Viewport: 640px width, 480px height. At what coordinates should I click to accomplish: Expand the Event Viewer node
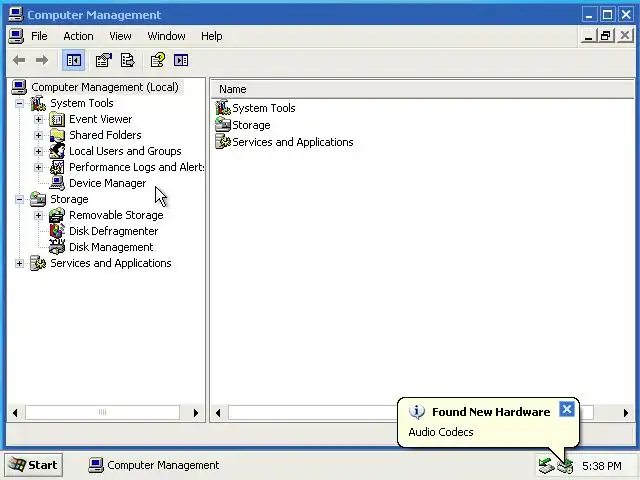coord(38,119)
